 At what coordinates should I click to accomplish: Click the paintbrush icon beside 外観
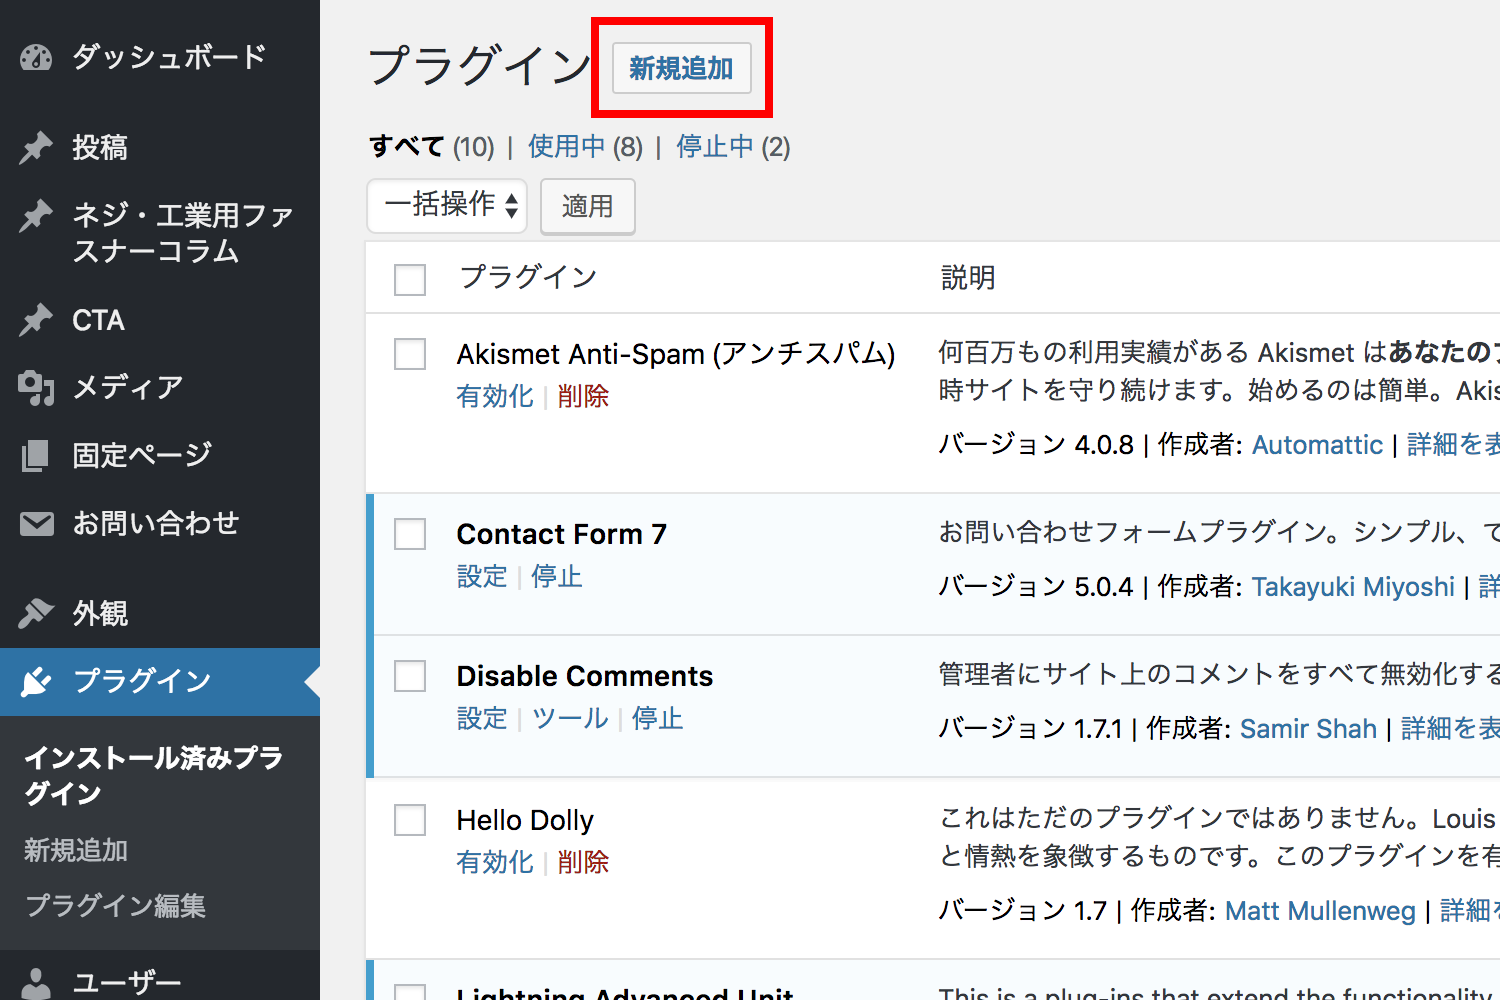coord(36,613)
